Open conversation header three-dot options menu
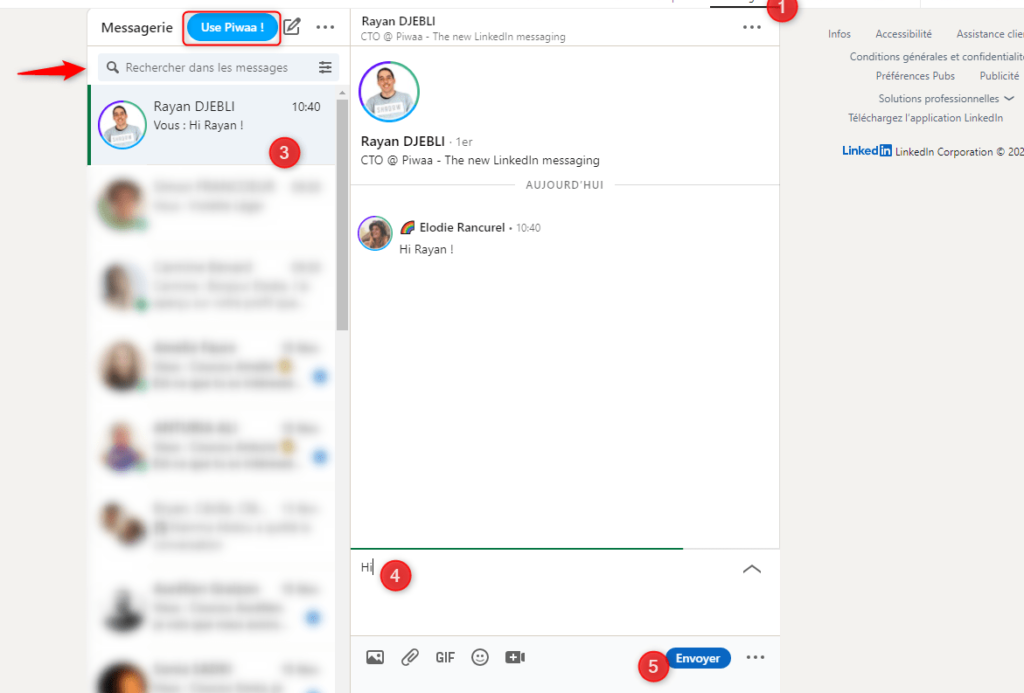Viewport: 1024px width, 693px height. pyautogui.click(x=752, y=27)
